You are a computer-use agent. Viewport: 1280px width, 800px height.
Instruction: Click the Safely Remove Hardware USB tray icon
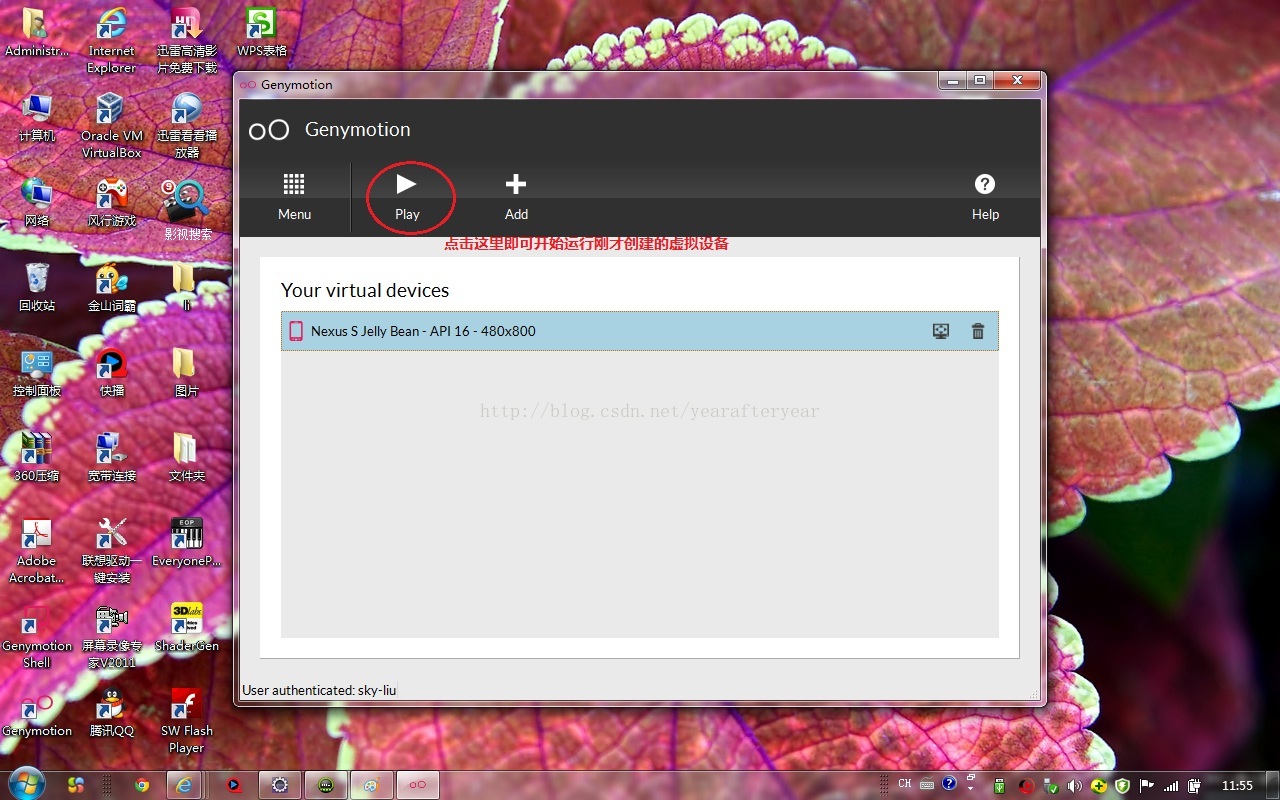pyautogui.click(x=1050, y=785)
